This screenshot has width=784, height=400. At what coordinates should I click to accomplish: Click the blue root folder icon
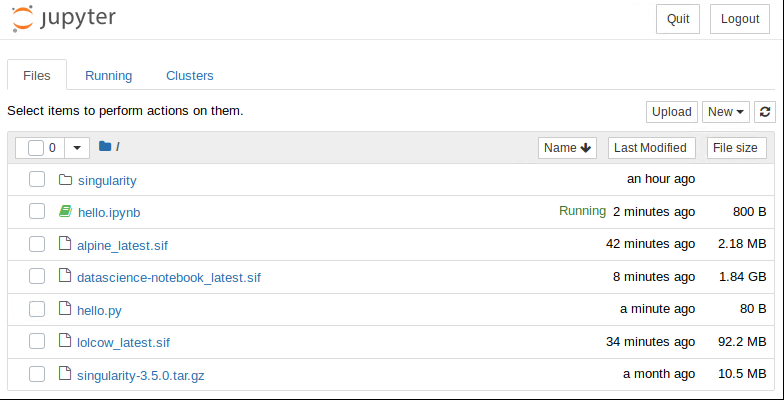point(105,146)
